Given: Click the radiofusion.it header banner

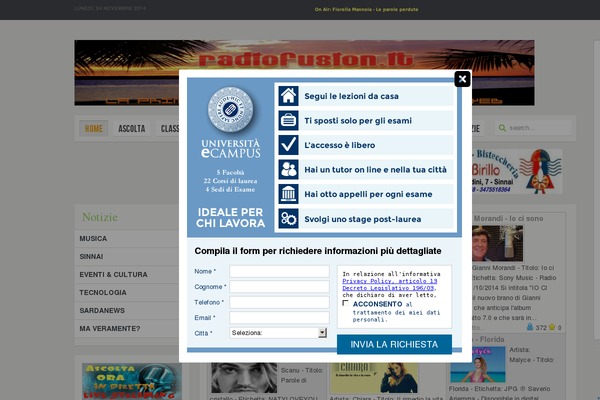Looking at the screenshot, I should click(x=304, y=73).
